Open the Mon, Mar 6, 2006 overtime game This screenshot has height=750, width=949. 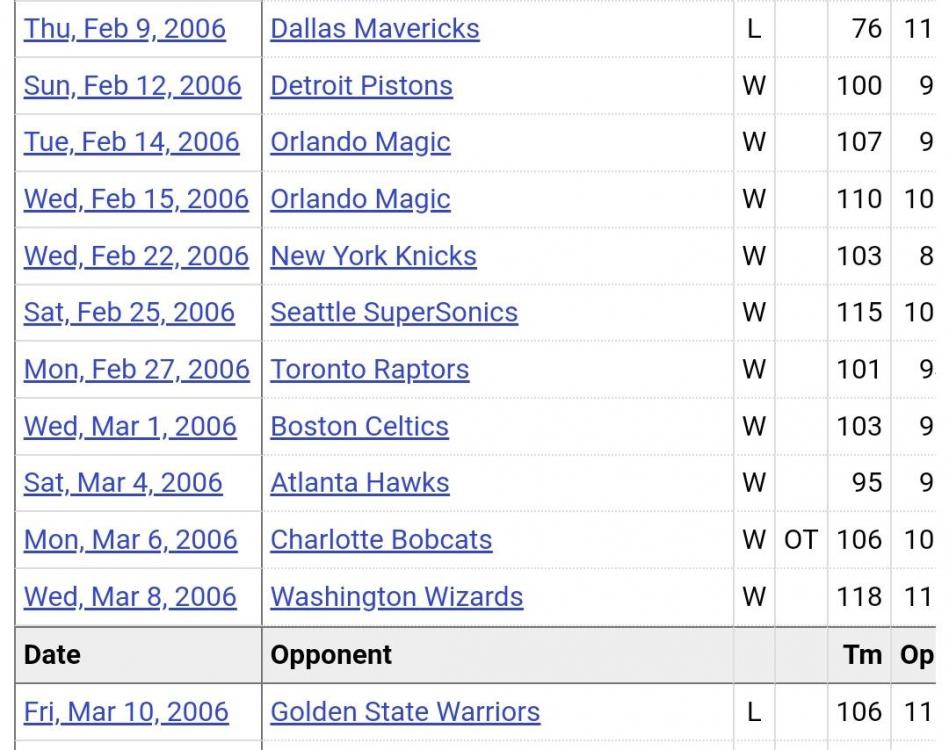tap(130, 540)
